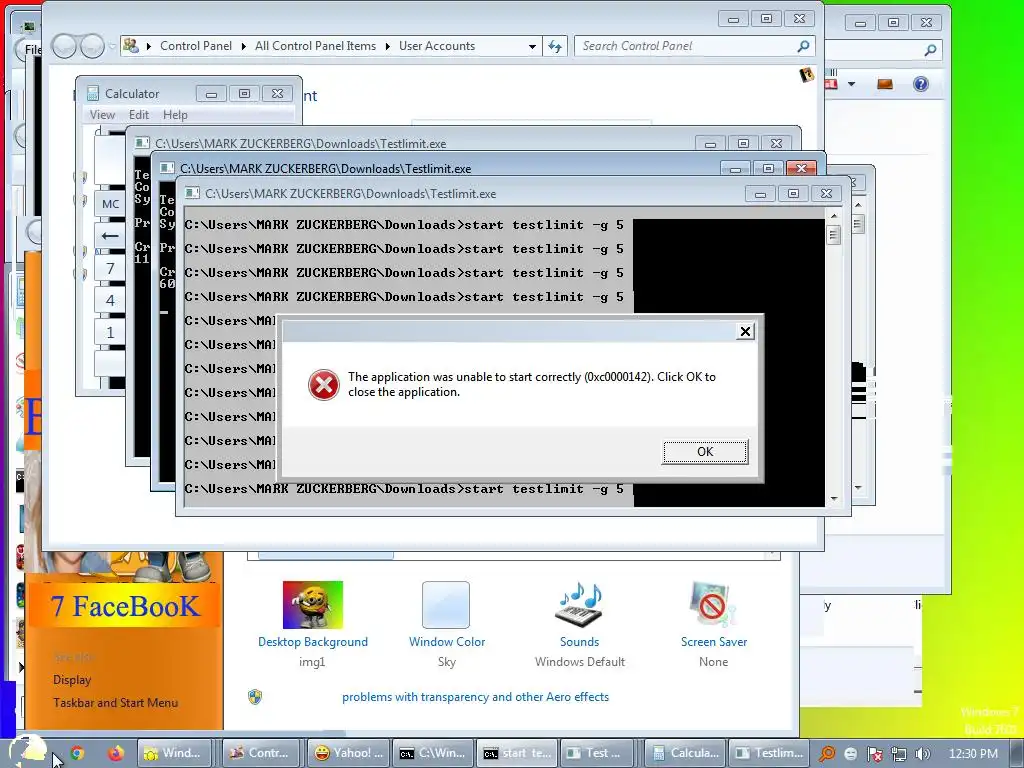Refresh the User Accounts window
The image size is (1024, 768).
(554, 46)
